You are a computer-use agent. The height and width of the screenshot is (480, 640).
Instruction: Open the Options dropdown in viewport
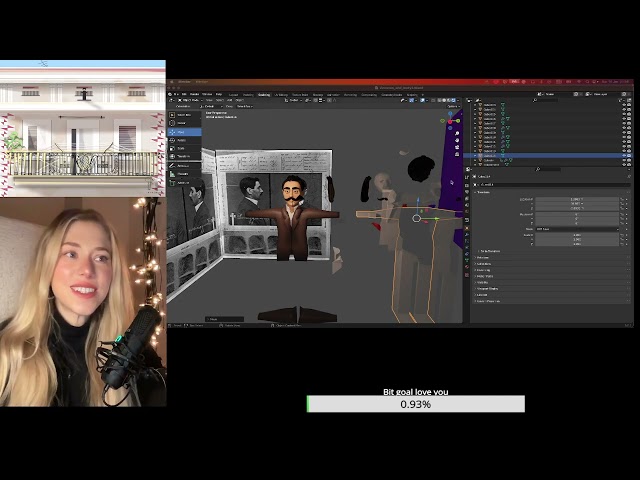coord(452,106)
